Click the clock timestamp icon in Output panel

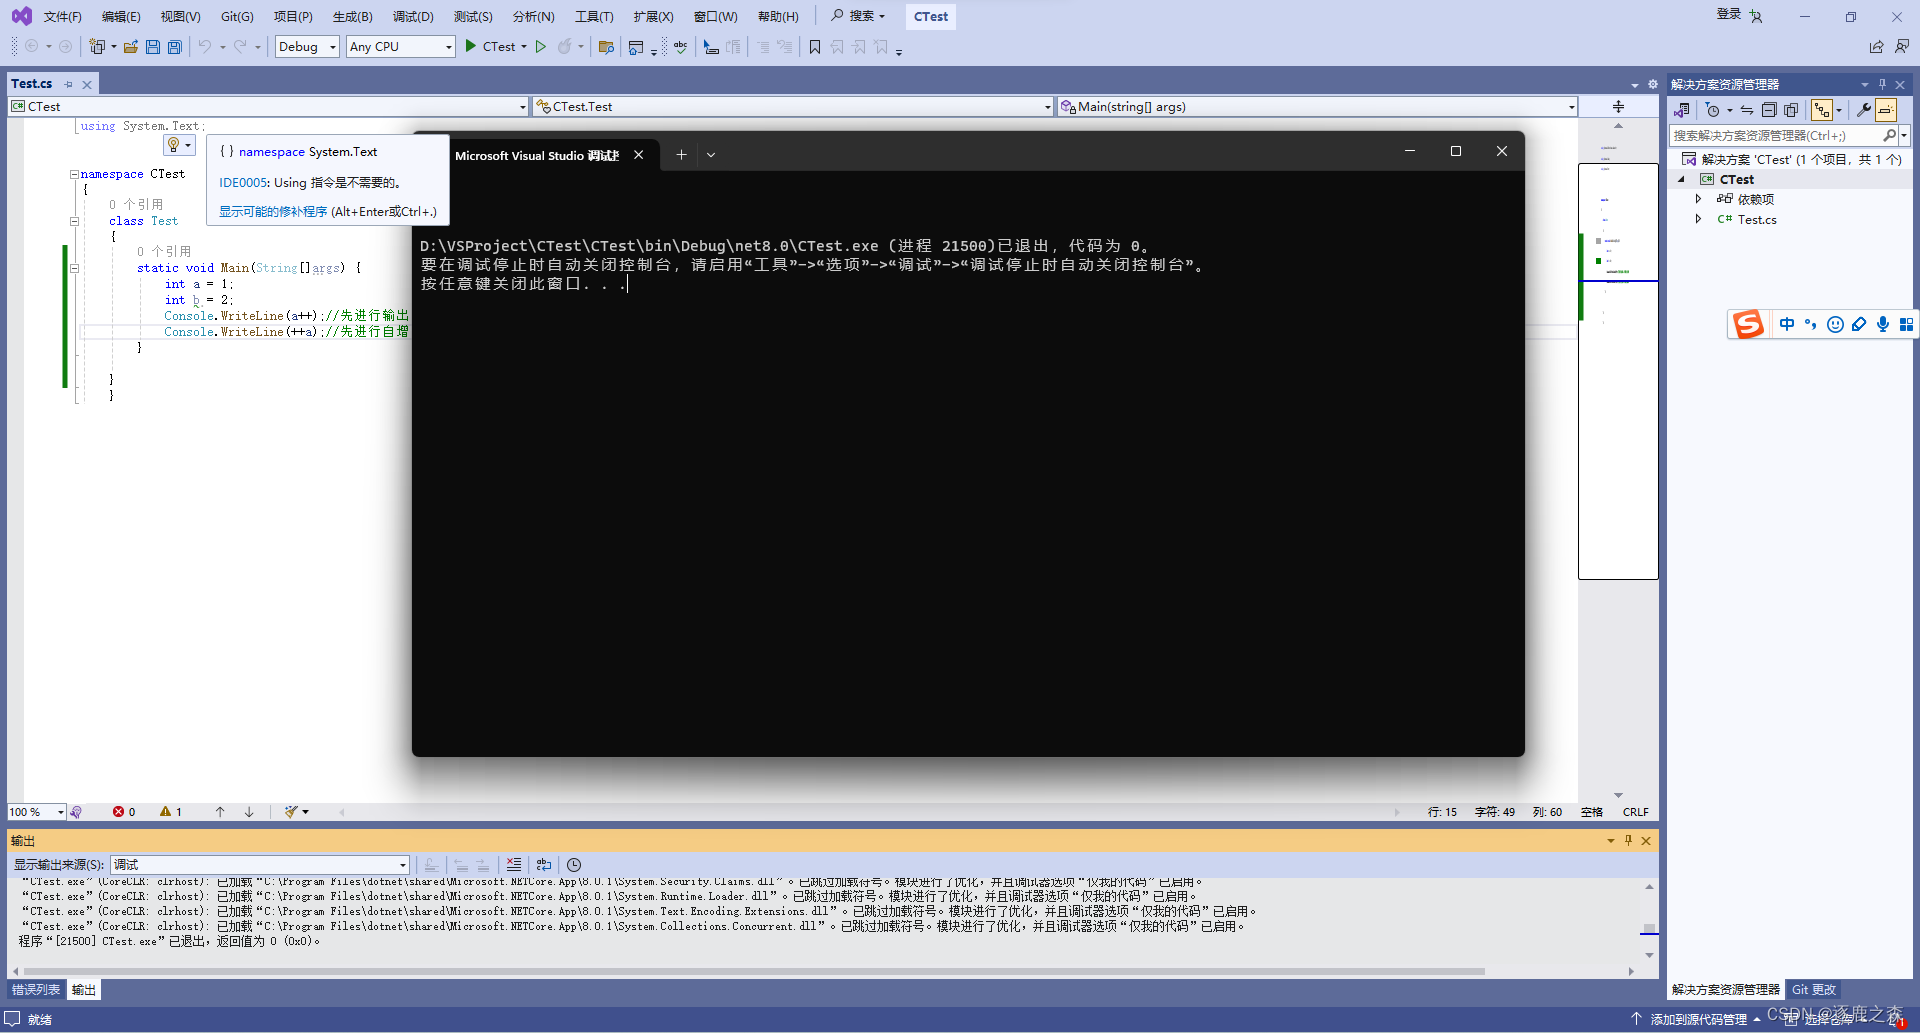click(x=574, y=865)
